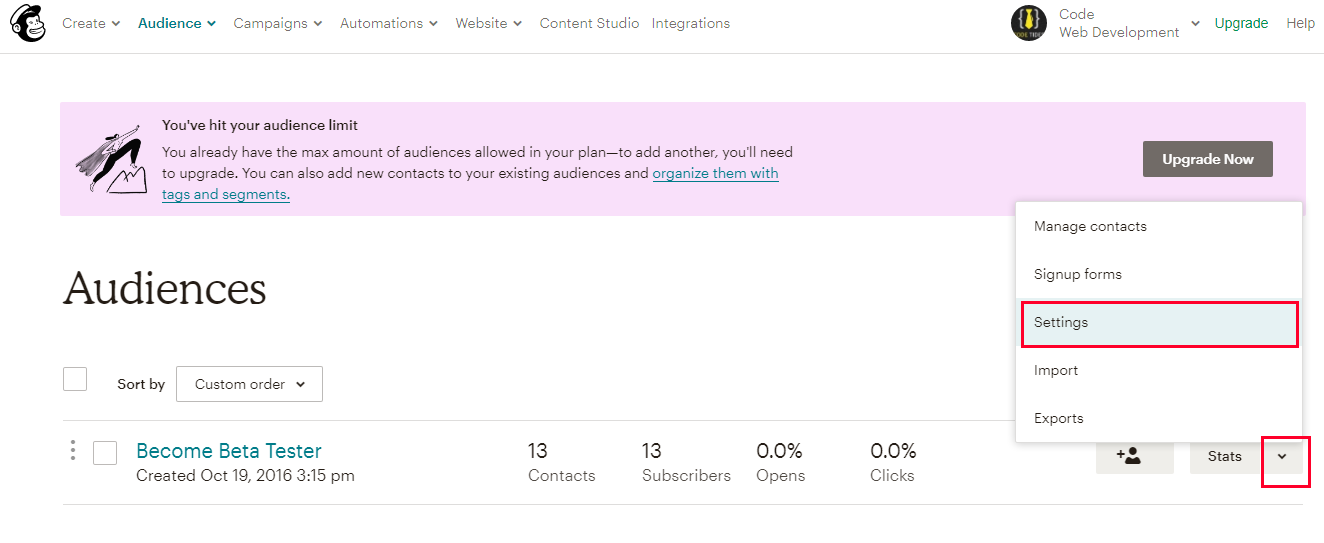This screenshot has height=543, width=1324.
Task: Expand the chevron next to Stats
Action: pos(1282,457)
